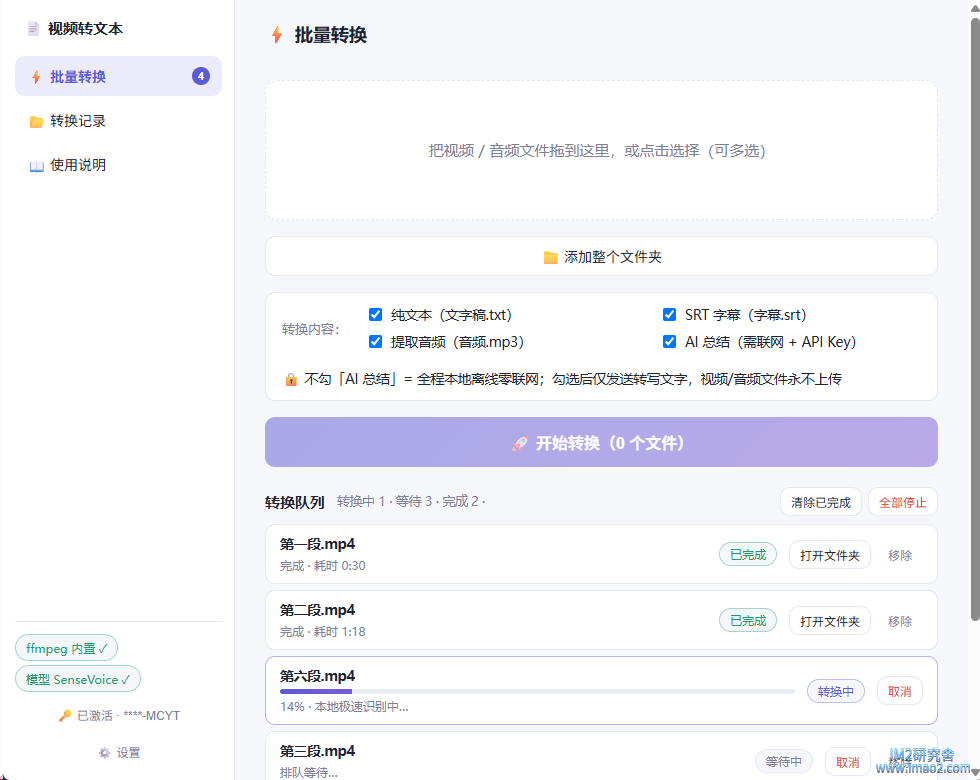Click the book icon beside 使用说明
The image size is (980, 780).
pos(37,166)
